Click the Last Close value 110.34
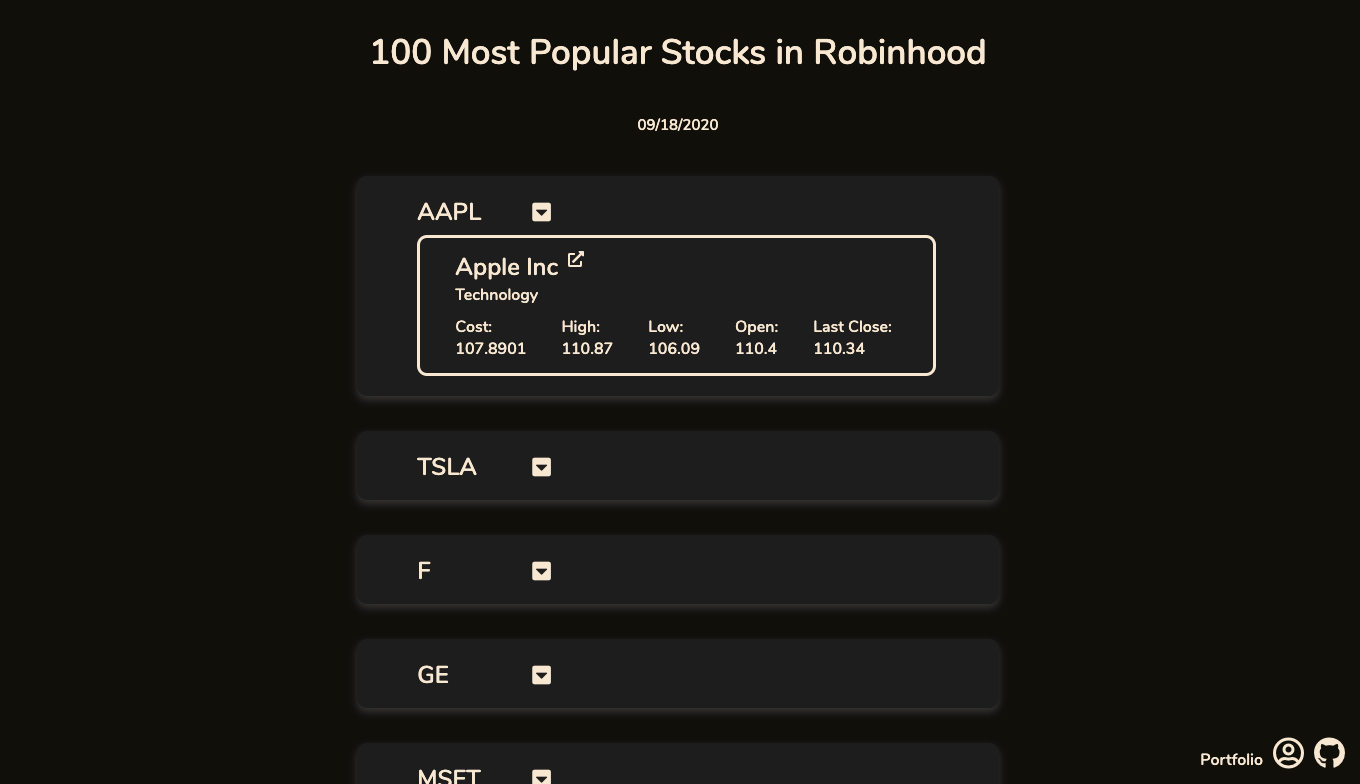 [839, 349]
